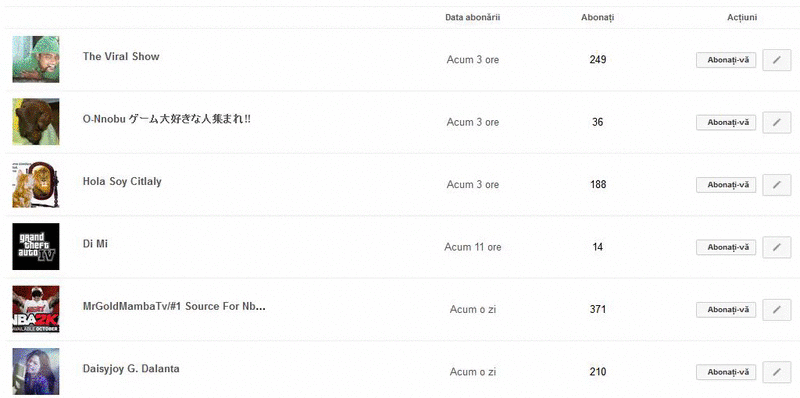Click the pencil edit icon for O-Nnobu channel

click(x=777, y=122)
